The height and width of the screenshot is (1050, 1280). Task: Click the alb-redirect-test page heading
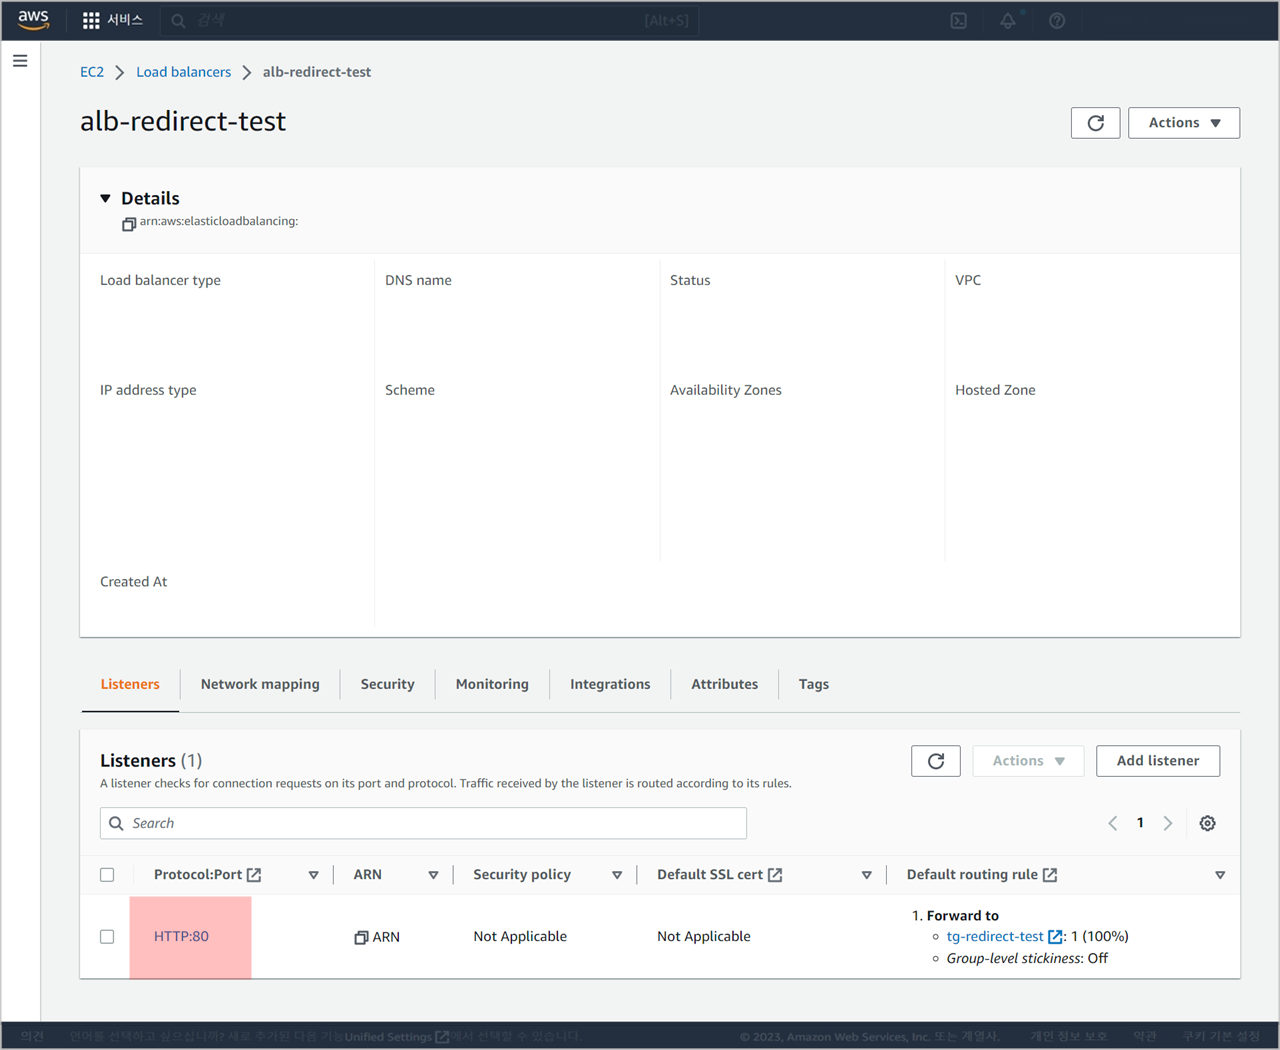click(x=183, y=122)
